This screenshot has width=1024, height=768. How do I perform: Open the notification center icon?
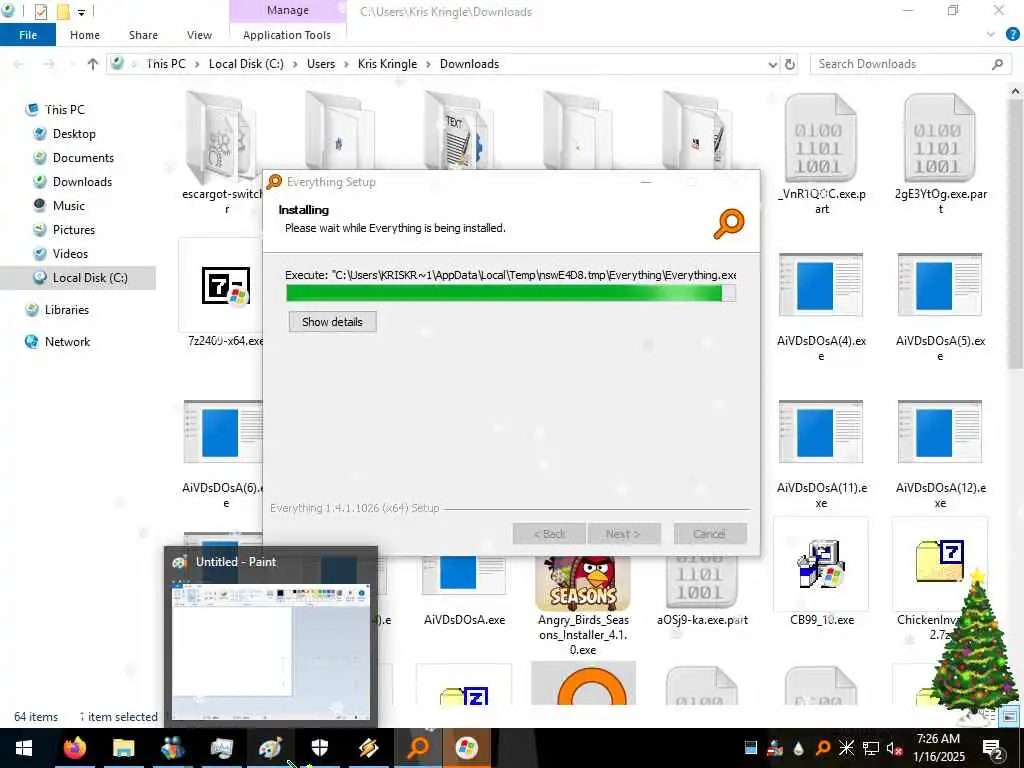point(993,748)
